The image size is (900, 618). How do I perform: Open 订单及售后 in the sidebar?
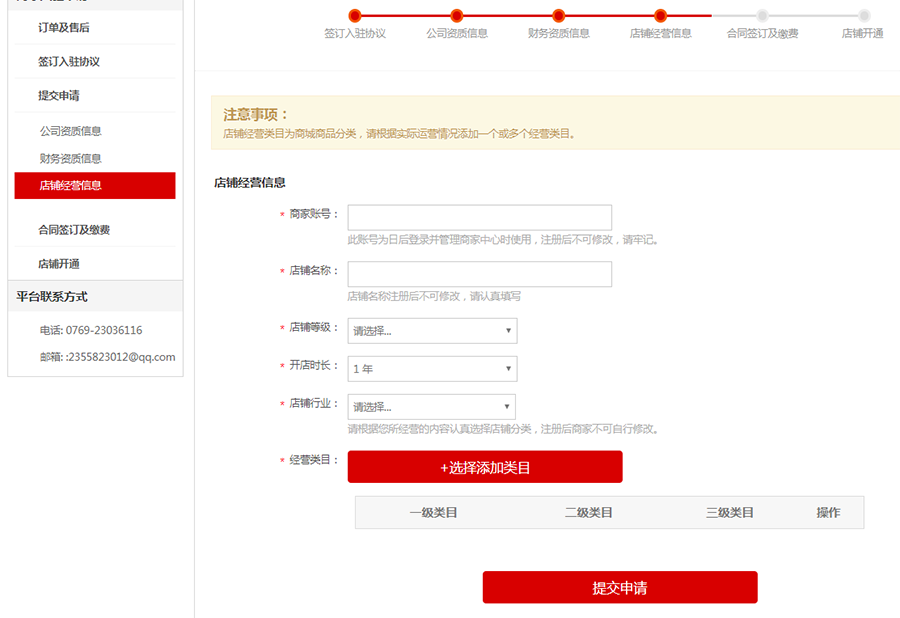point(64,28)
